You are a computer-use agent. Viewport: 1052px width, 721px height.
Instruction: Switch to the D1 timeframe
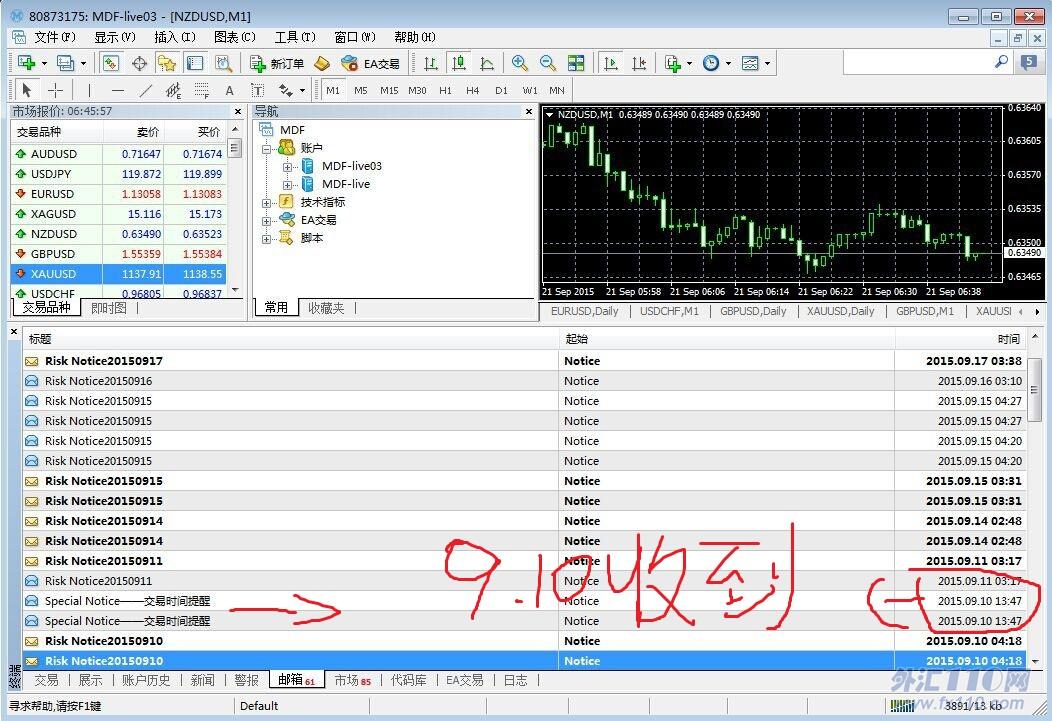[x=501, y=90]
